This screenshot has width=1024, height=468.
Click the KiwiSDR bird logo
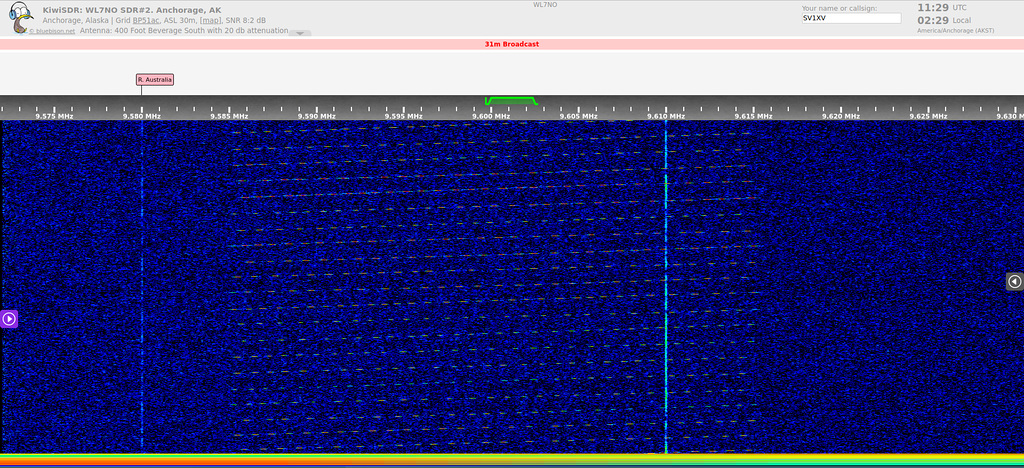[19, 18]
